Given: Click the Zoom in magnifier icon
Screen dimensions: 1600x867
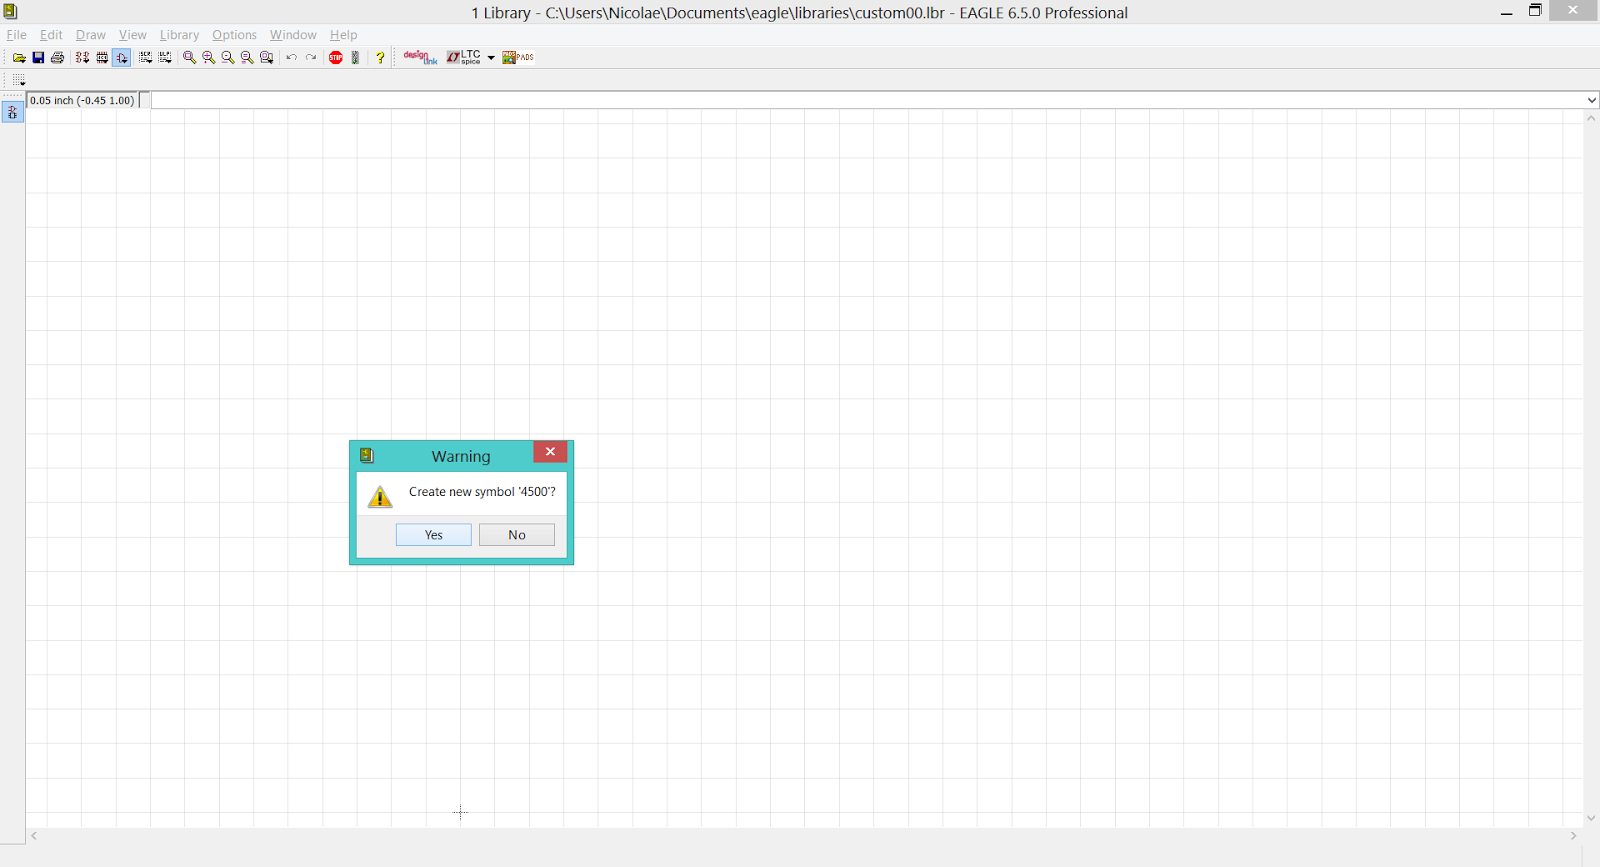Looking at the screenshot, I should coord(209,58).
